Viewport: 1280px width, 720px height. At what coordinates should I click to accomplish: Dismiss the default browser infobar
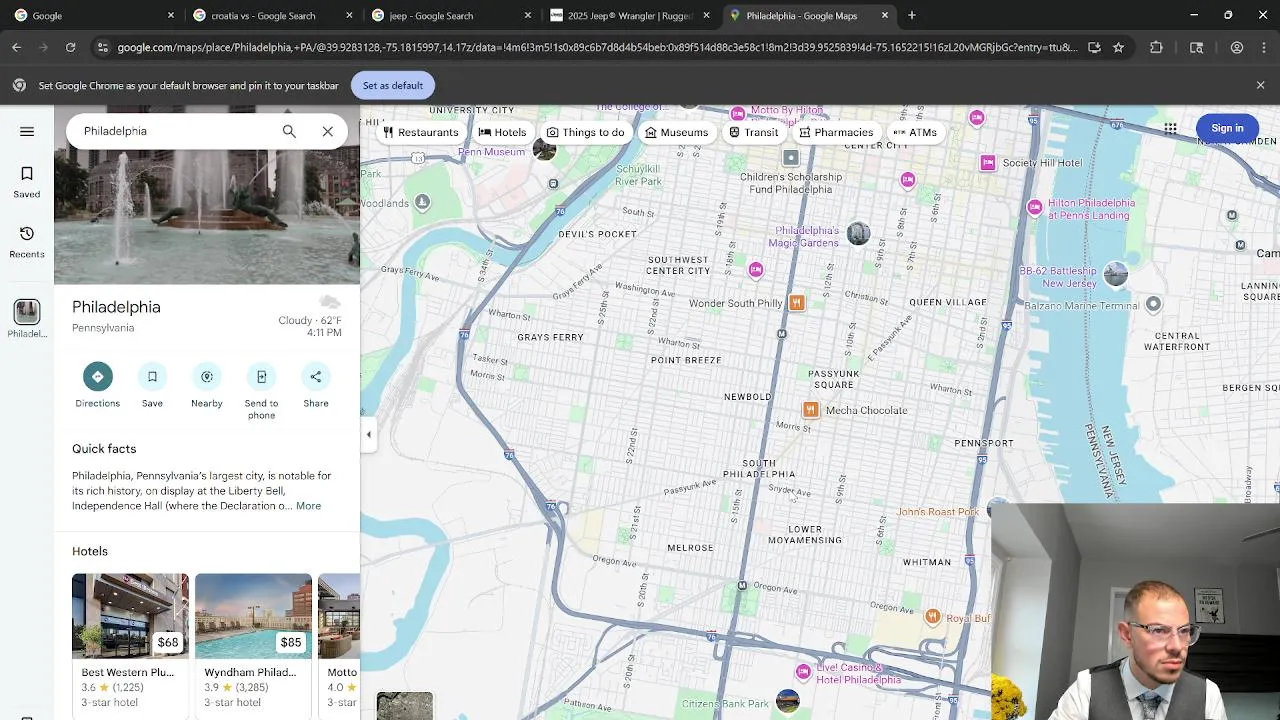[1260, 85]
